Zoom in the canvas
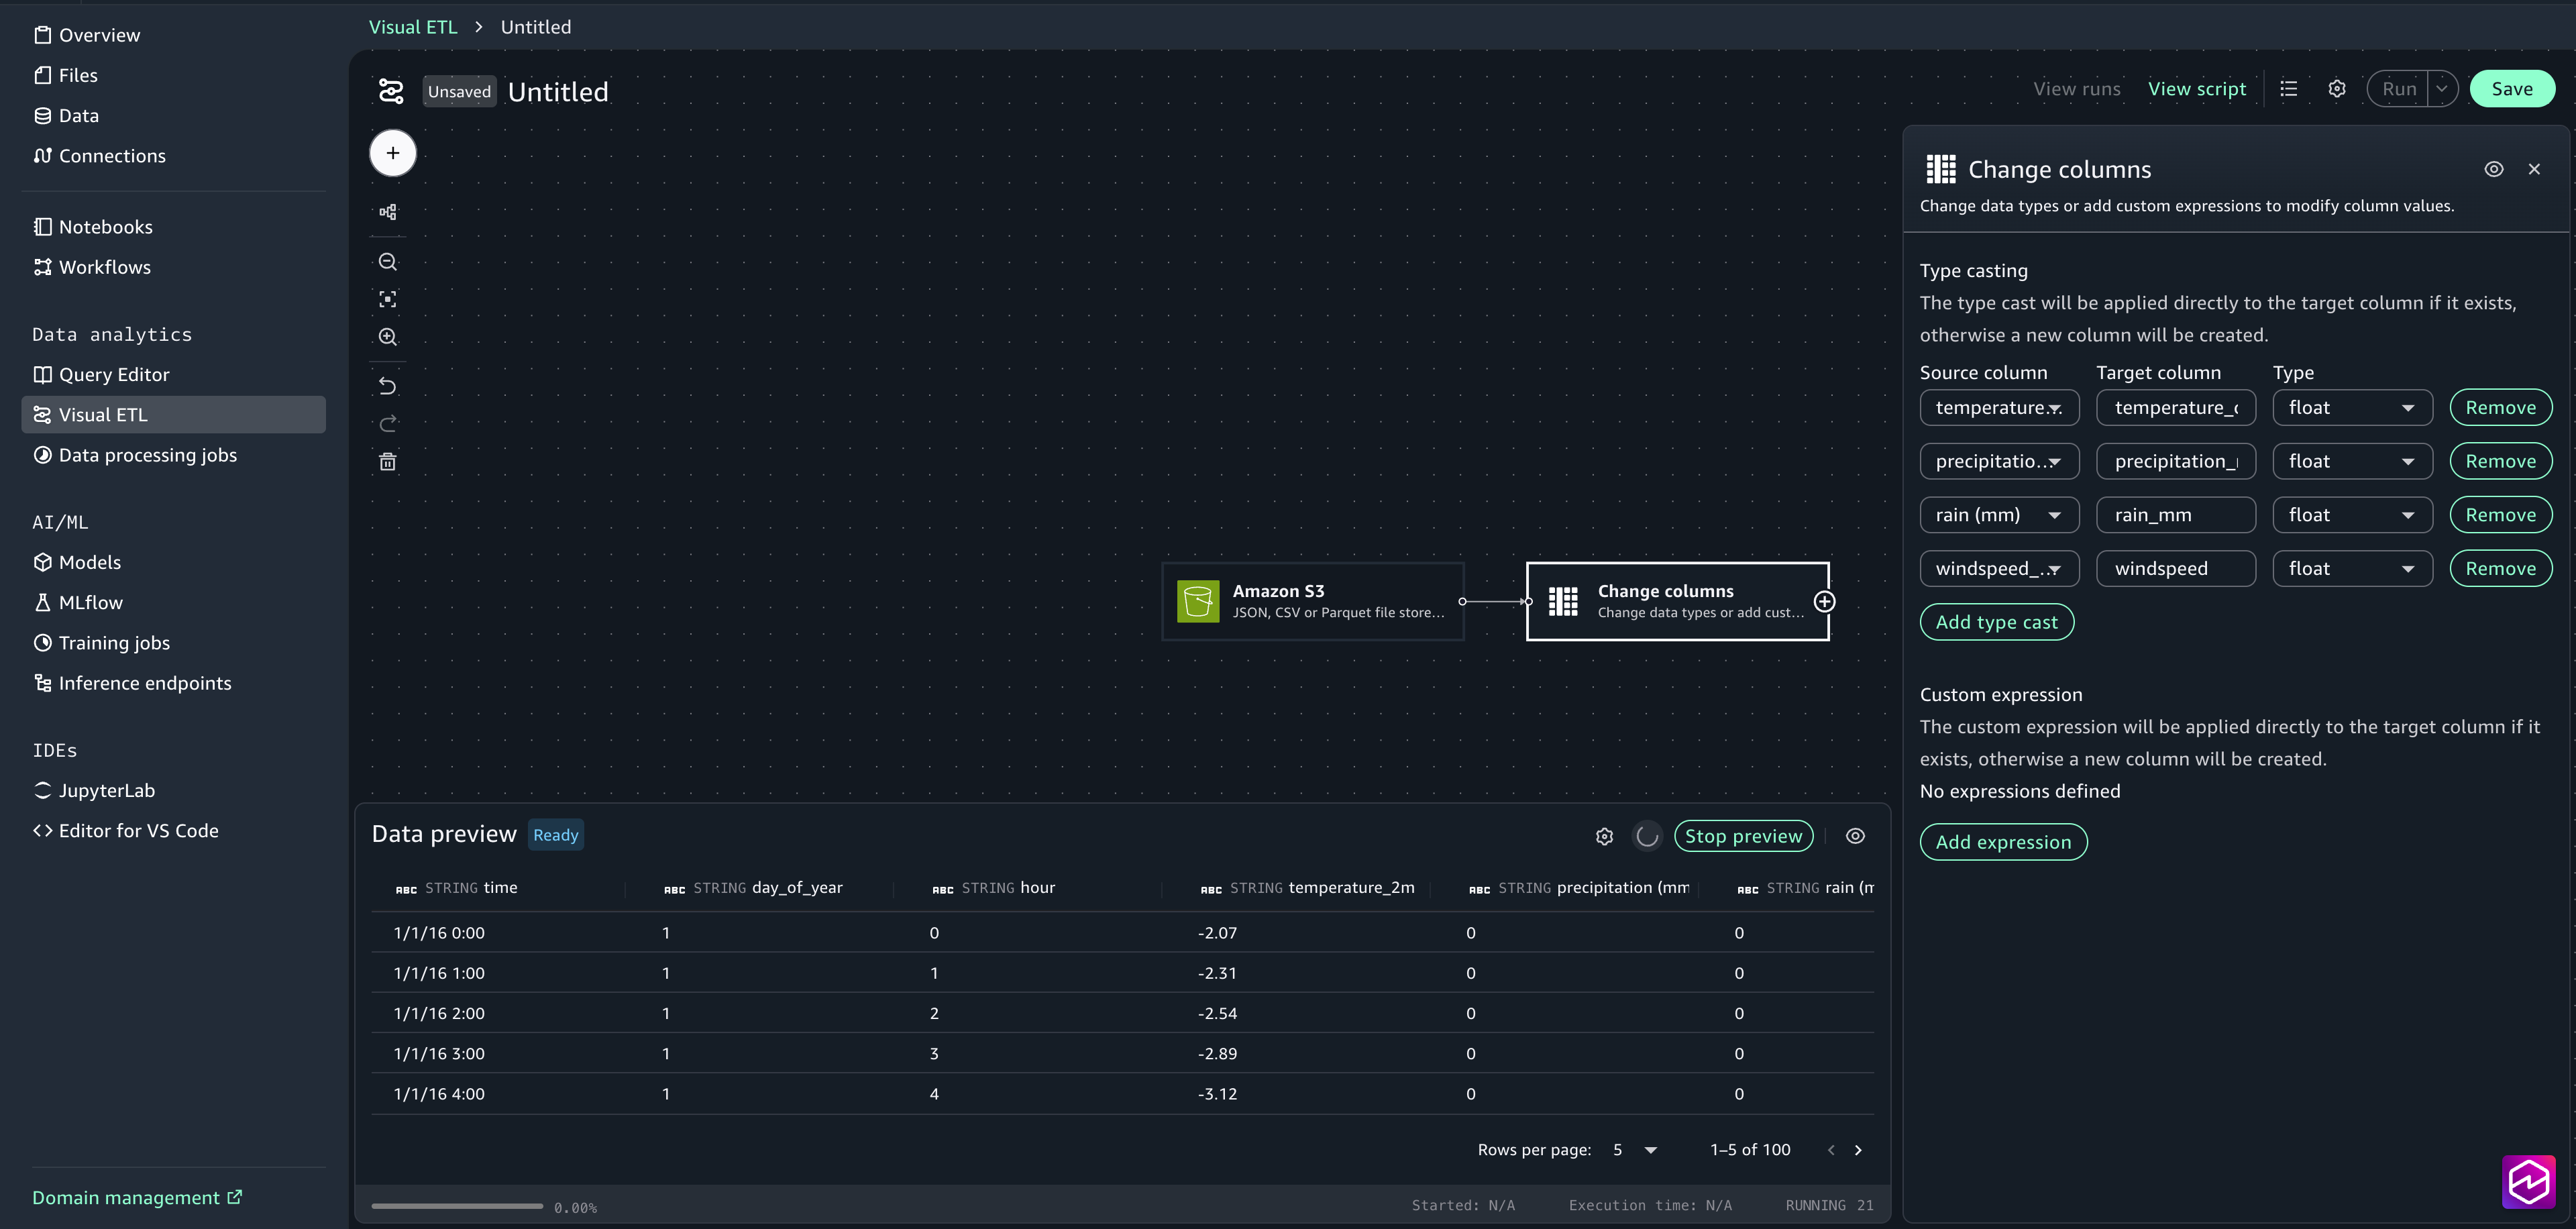Screen dimensions: 2576x1229 [388, 337]
